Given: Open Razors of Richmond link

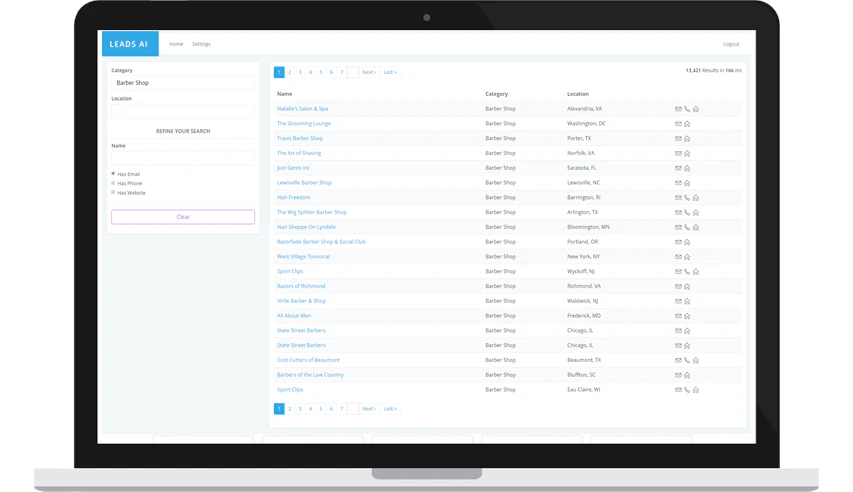Looking at the screenshot, I should [x=301, y=286].
